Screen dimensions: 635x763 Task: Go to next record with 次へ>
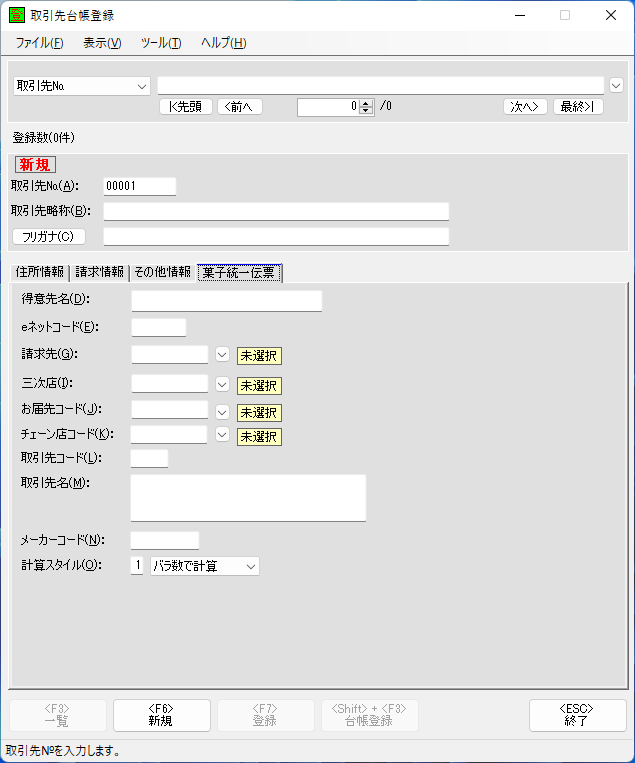525,107
